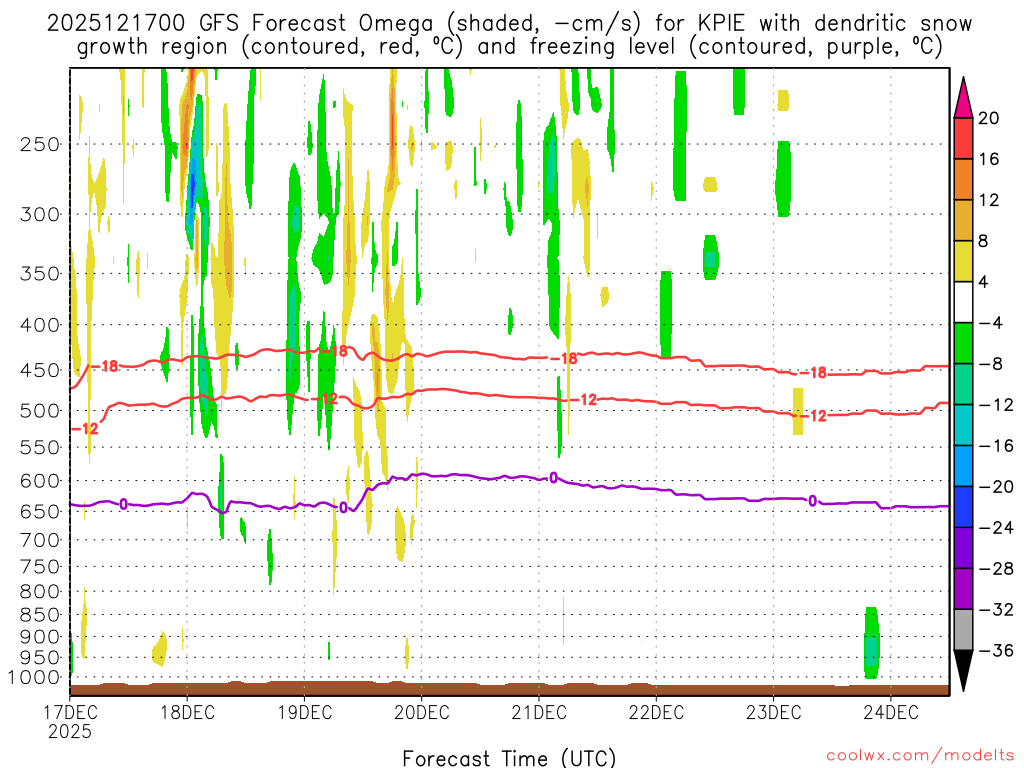Click the coolwx.com/modelts link

(x=916, y=756)
